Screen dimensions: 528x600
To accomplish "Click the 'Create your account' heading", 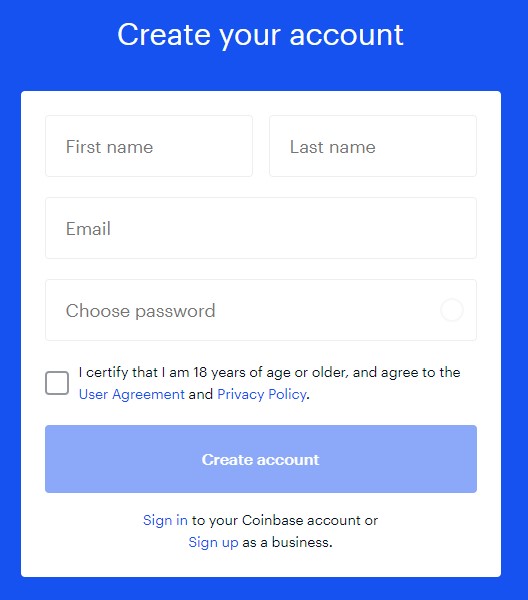I will (260, 35).
